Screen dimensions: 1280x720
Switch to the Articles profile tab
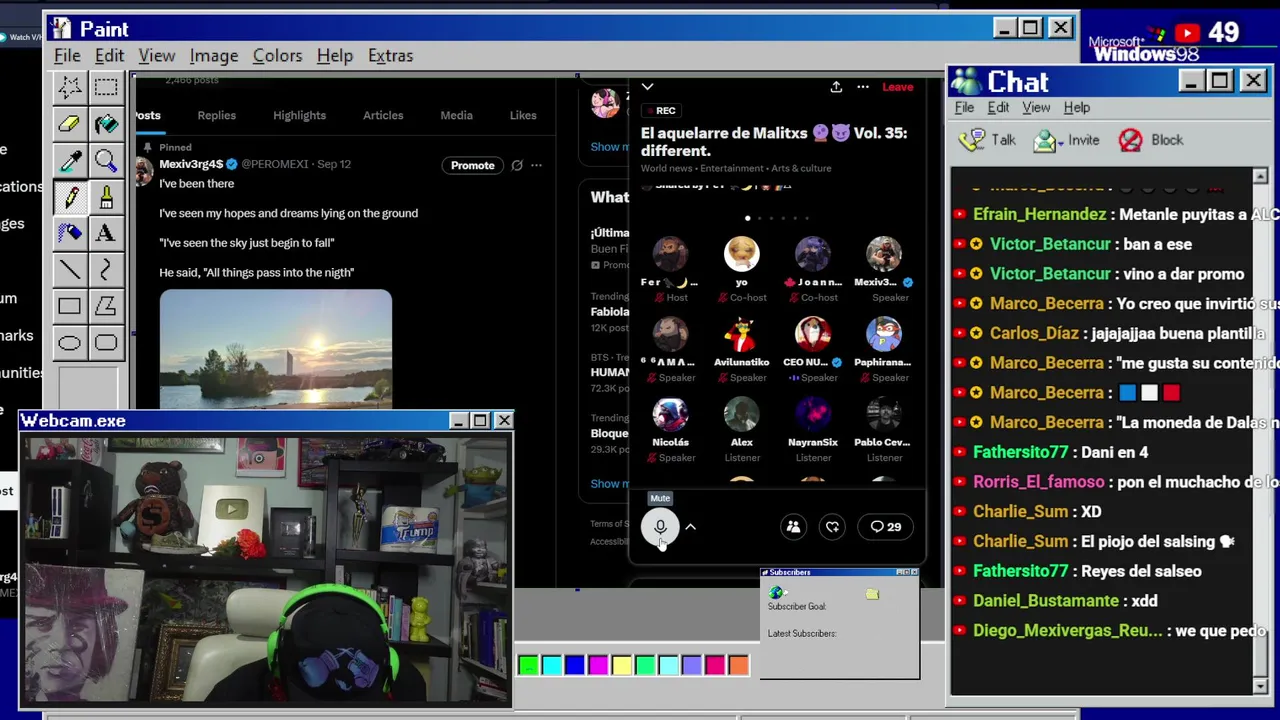383,115
